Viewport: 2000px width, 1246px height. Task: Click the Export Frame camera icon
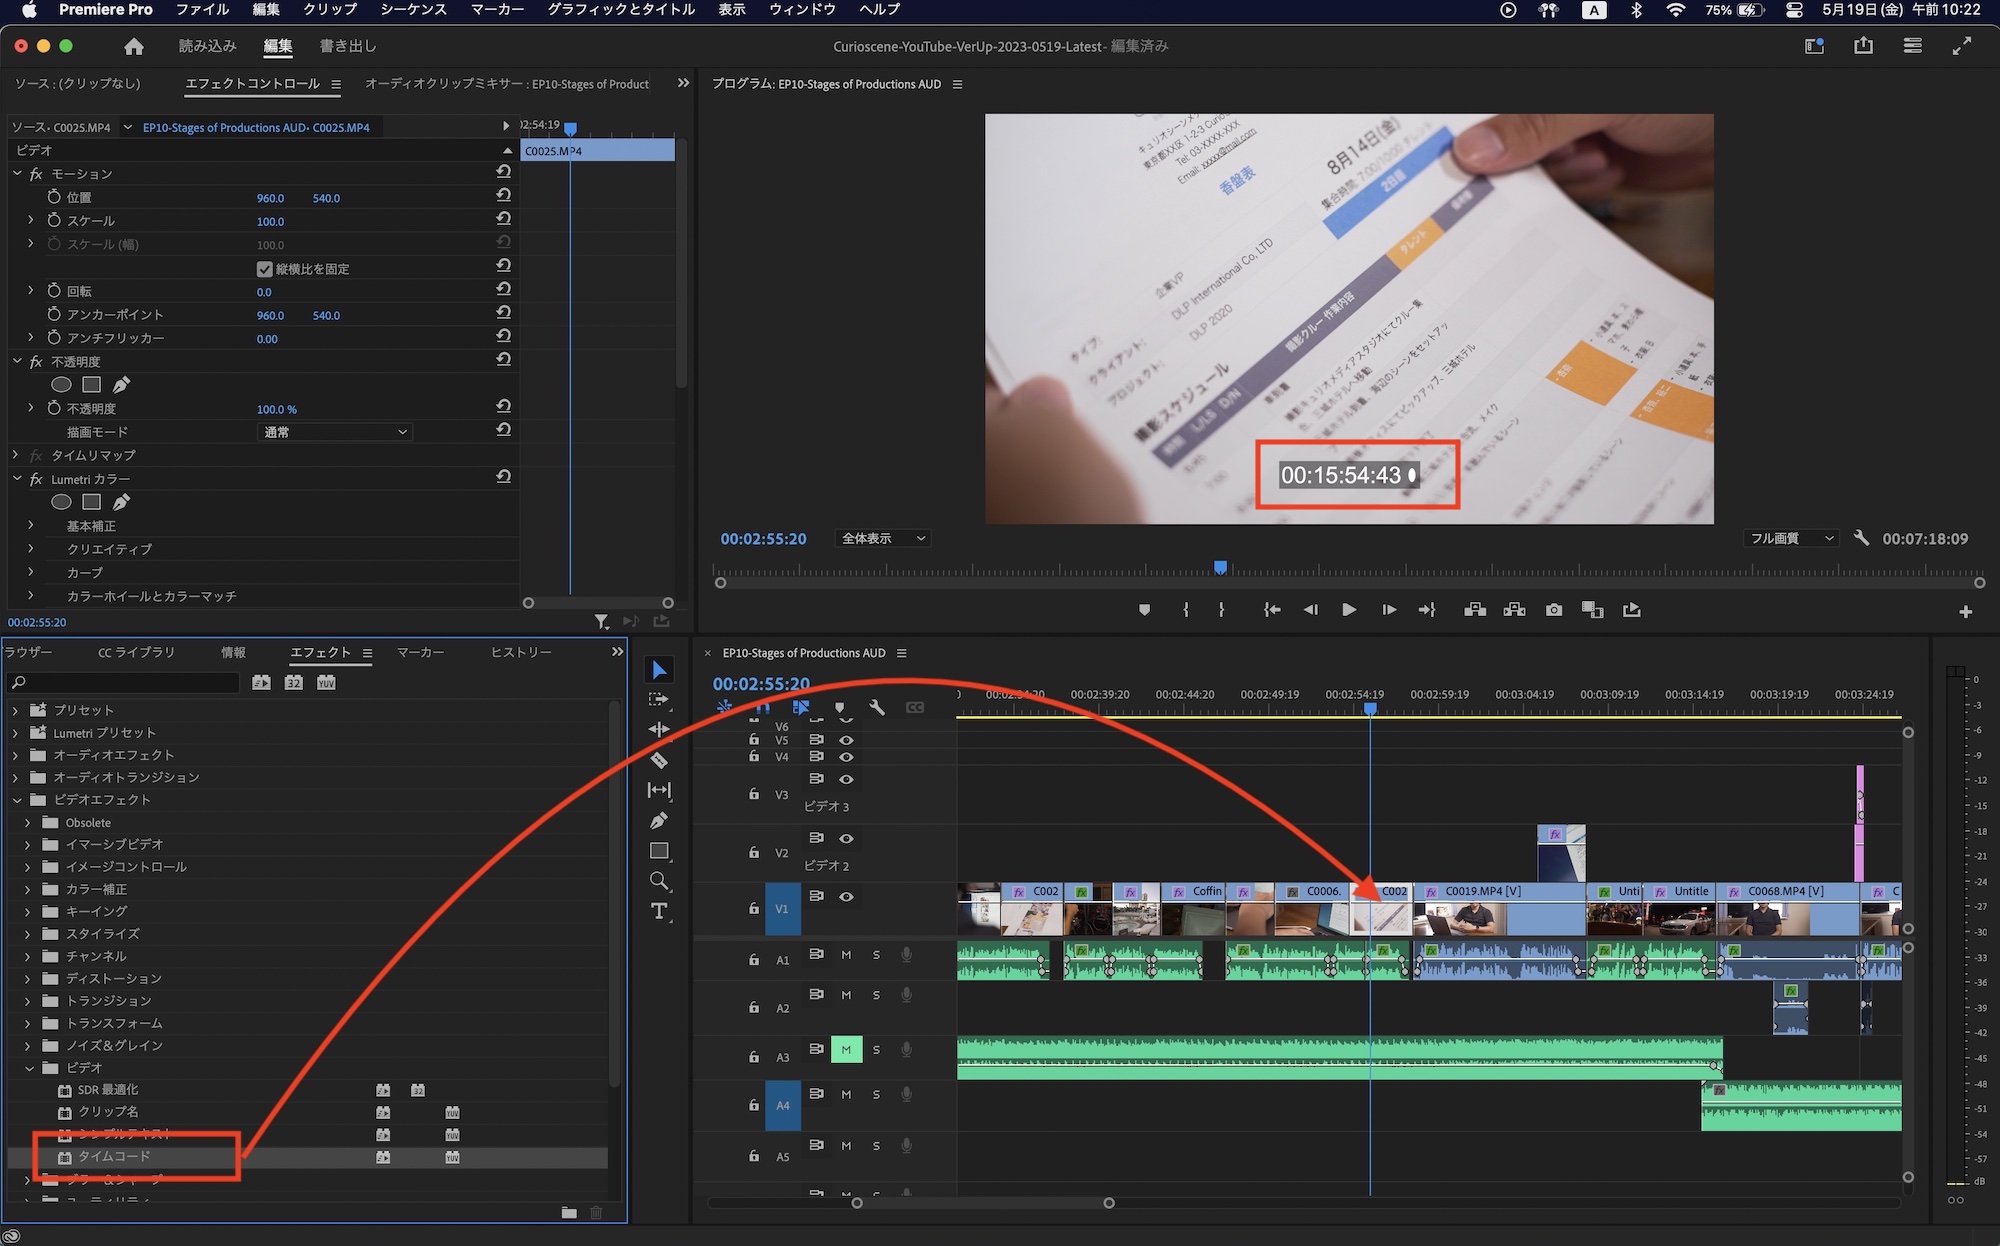coord(1554,610)
